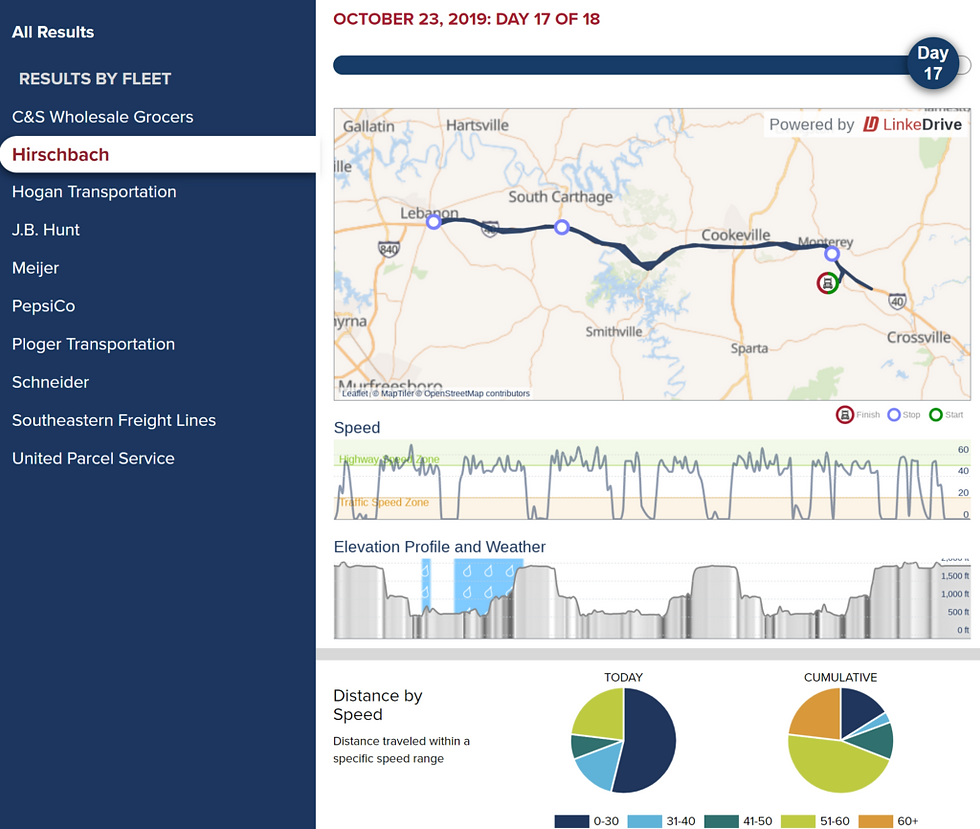Click the I-840 highway shield on map
Screen dimensions: 980x829
[389, 249]
